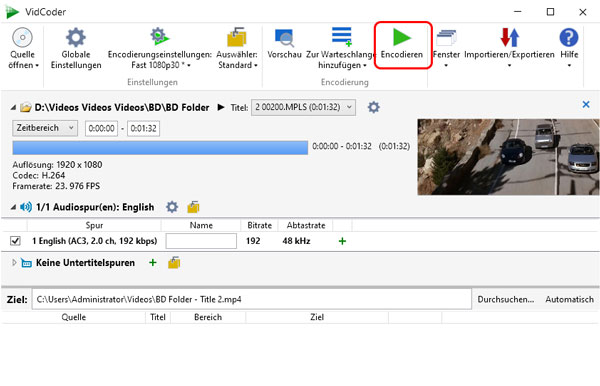The height and width of the screenshot is (386, 600).
Task: Open the Hilfe help menu
Action: pos(569,48)
